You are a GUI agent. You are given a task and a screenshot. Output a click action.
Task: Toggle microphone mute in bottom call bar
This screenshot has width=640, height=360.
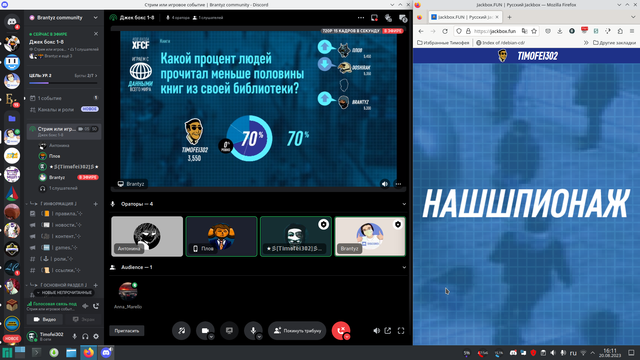point(253,331)
